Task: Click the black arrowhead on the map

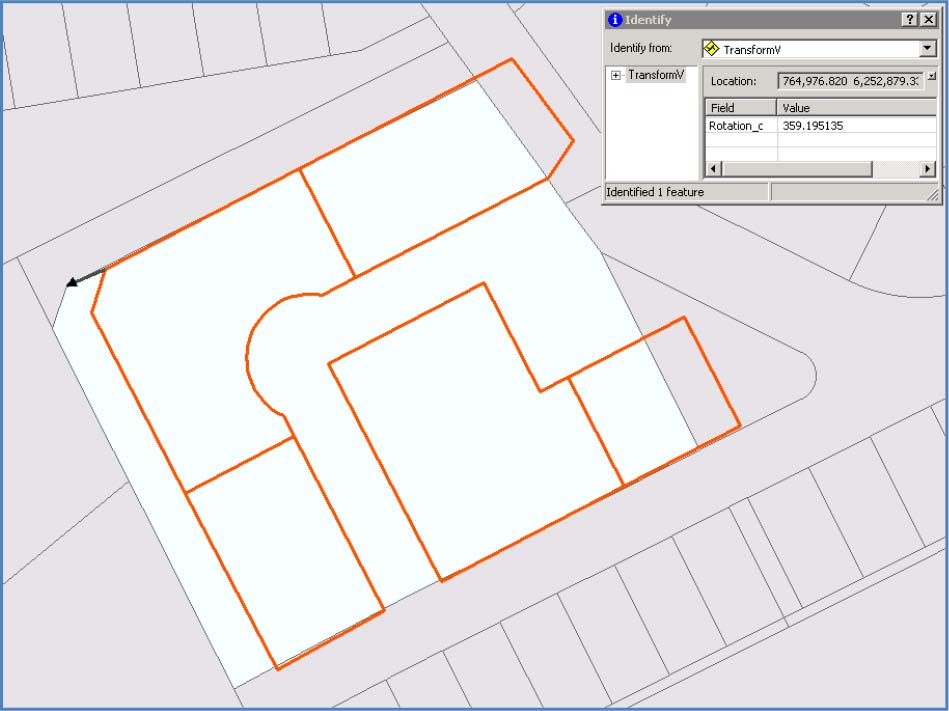Action: [x=72, y=283]
